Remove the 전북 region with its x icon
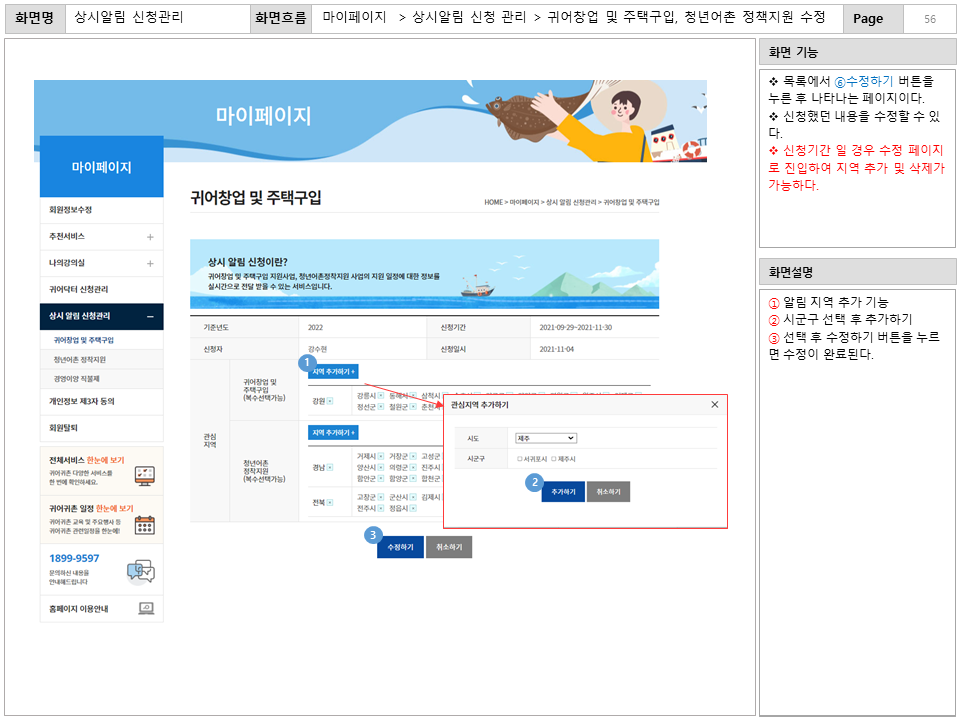Screen dimensions: 960x720 [x=329, y=501]
